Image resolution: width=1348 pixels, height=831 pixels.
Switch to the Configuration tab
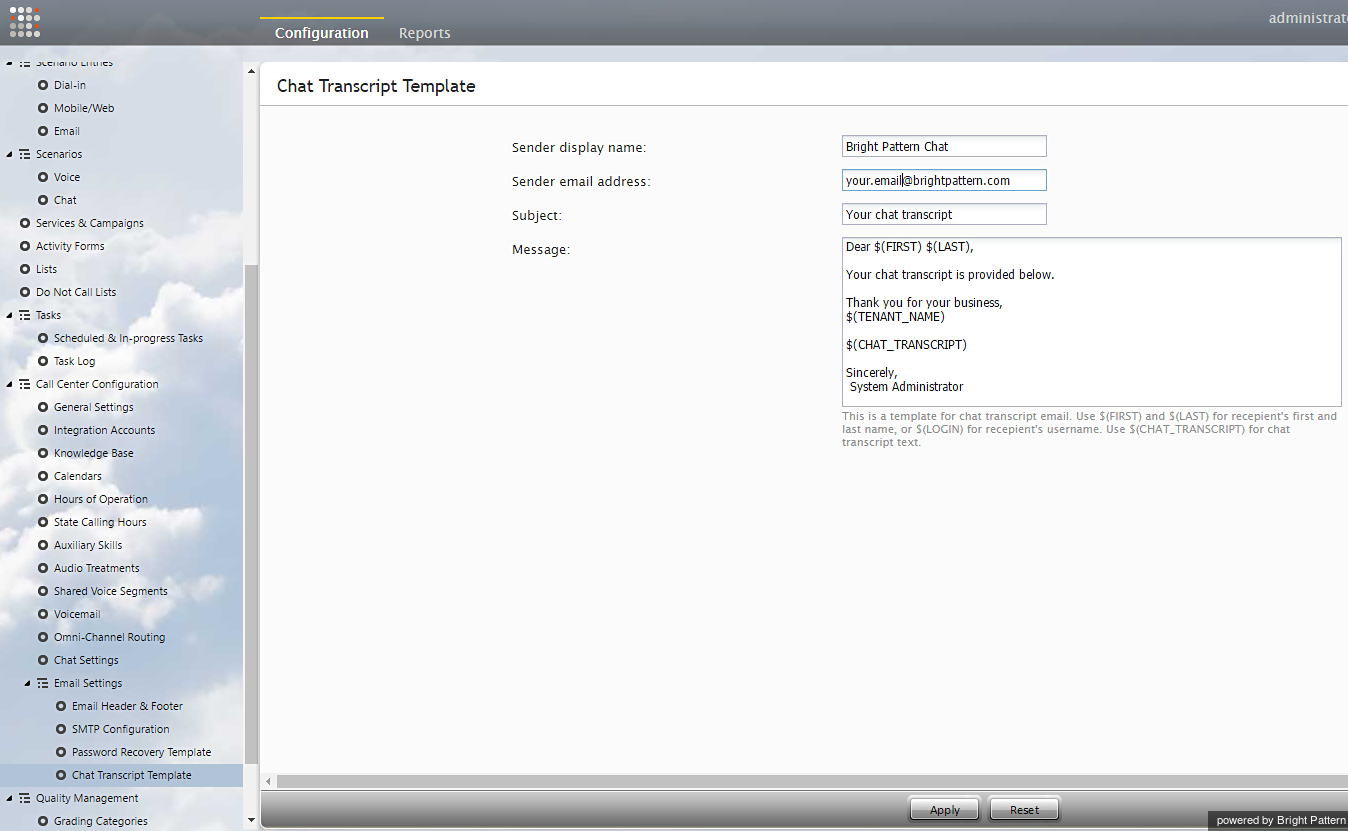click(321, 33)
